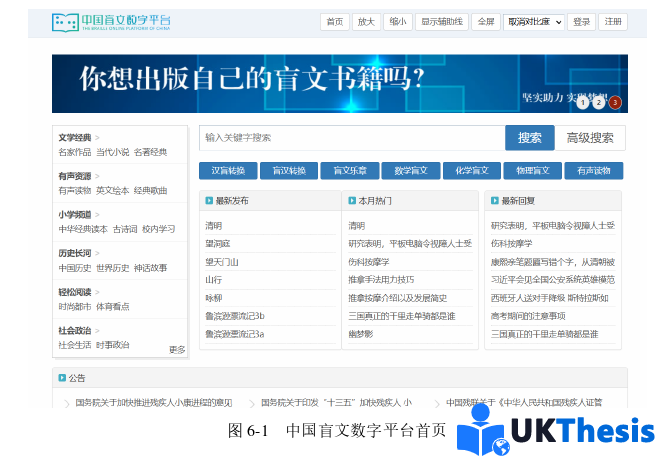Select the 盲汉转换 tab
The height and width of the screenshot is (456, 667).
click(x=289, y=171)
